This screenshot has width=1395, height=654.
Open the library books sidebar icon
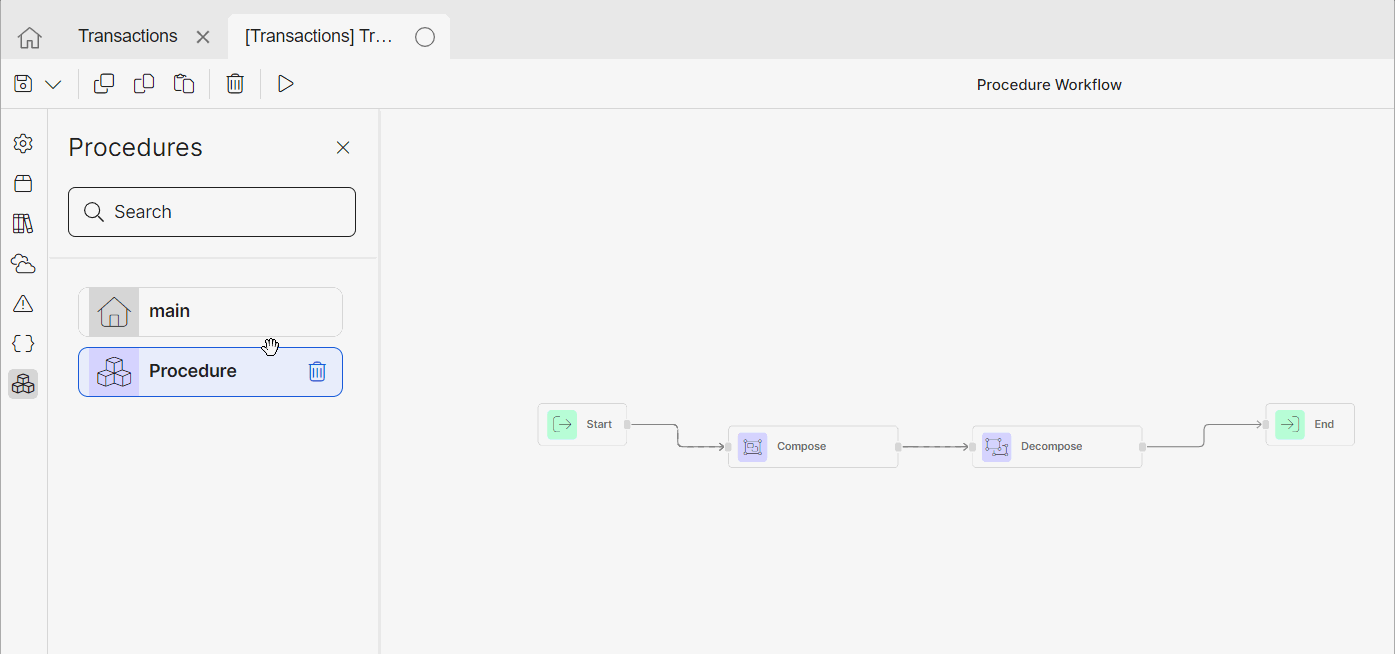tap(23, 223)
